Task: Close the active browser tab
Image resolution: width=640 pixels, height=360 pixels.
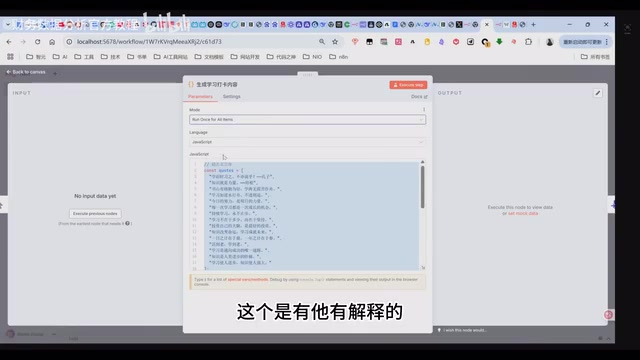Action: tap(487, 24)
